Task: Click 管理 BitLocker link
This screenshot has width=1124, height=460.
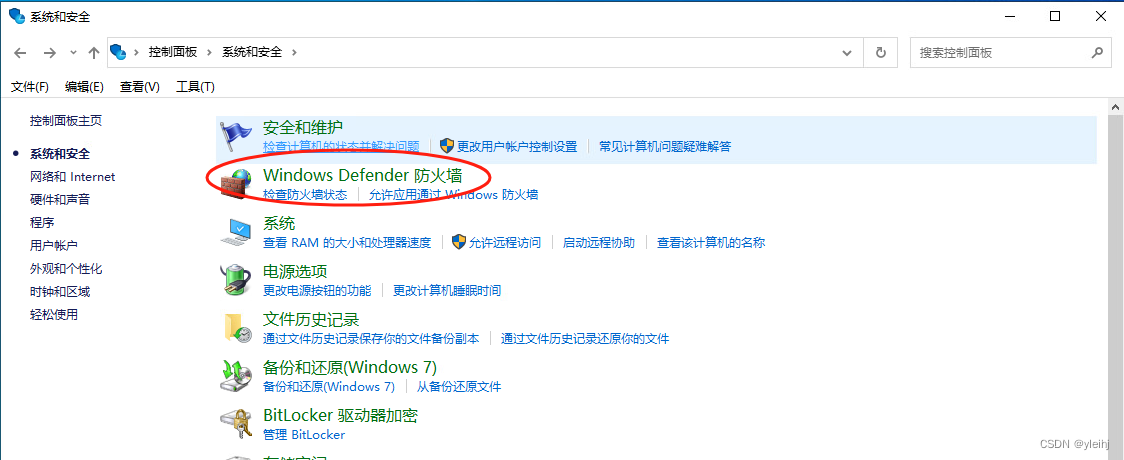Action: (304, 434)
